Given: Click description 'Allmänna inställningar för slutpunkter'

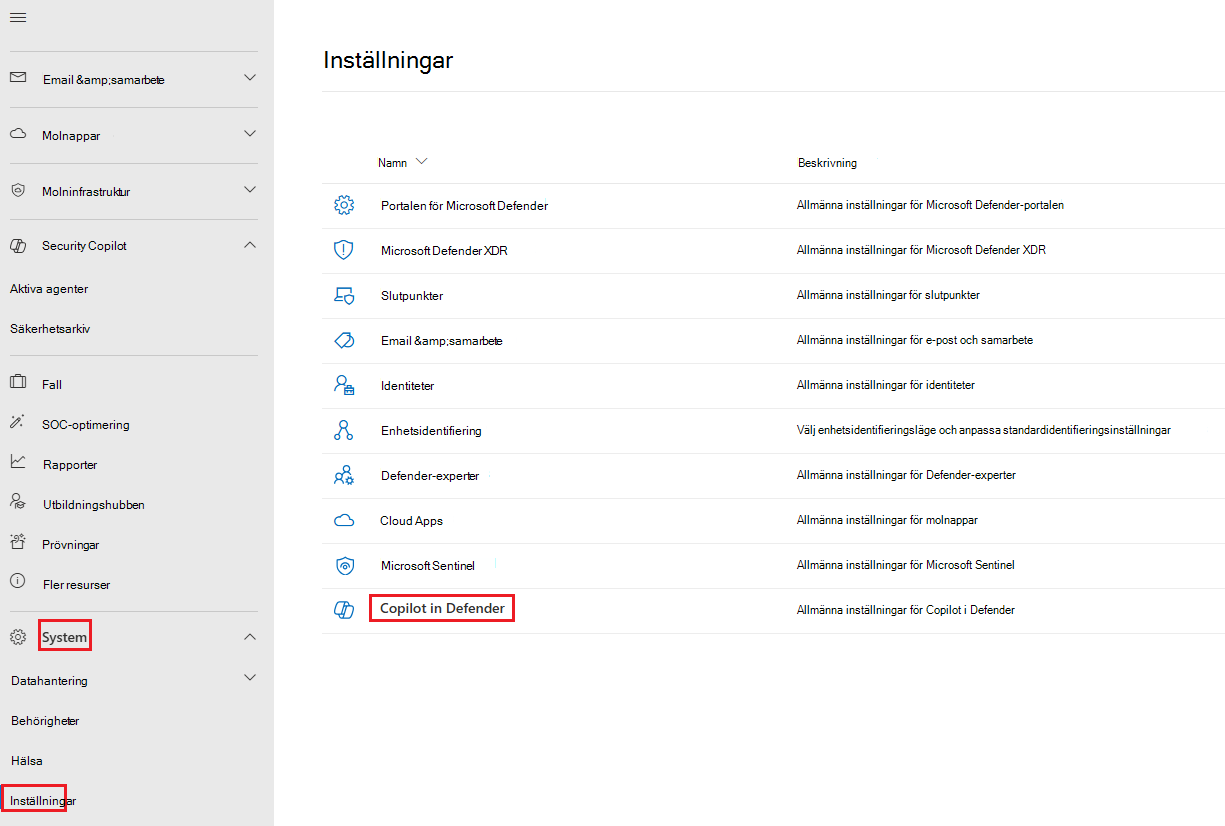Looking at the screenshot, I should tap(888, 296).
